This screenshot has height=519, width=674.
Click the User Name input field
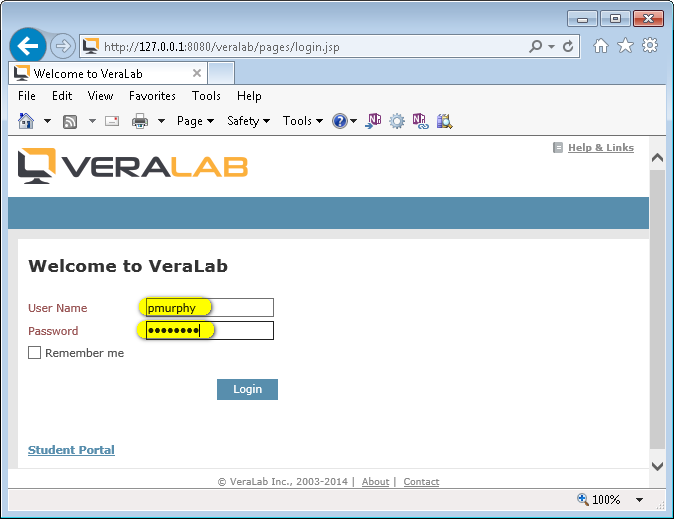(x=210, y=307)
